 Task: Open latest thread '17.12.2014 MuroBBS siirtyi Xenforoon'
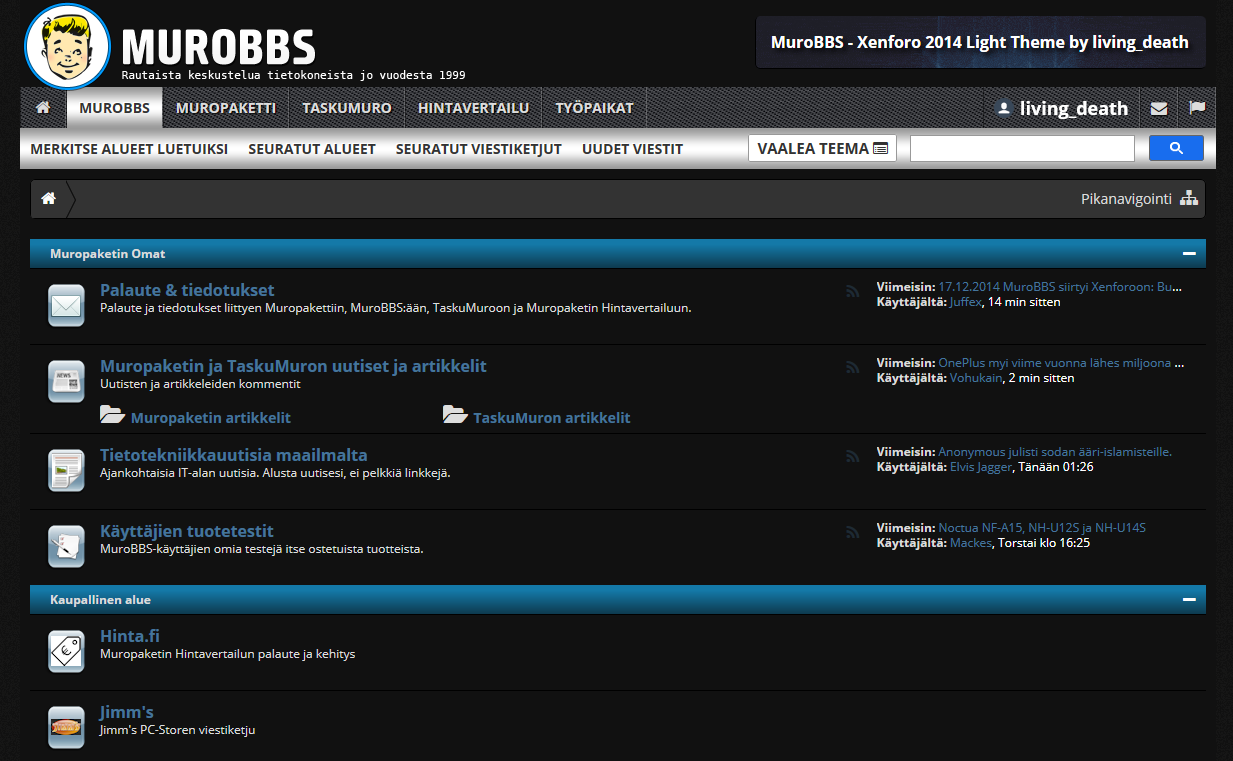tap(1060, 286)
